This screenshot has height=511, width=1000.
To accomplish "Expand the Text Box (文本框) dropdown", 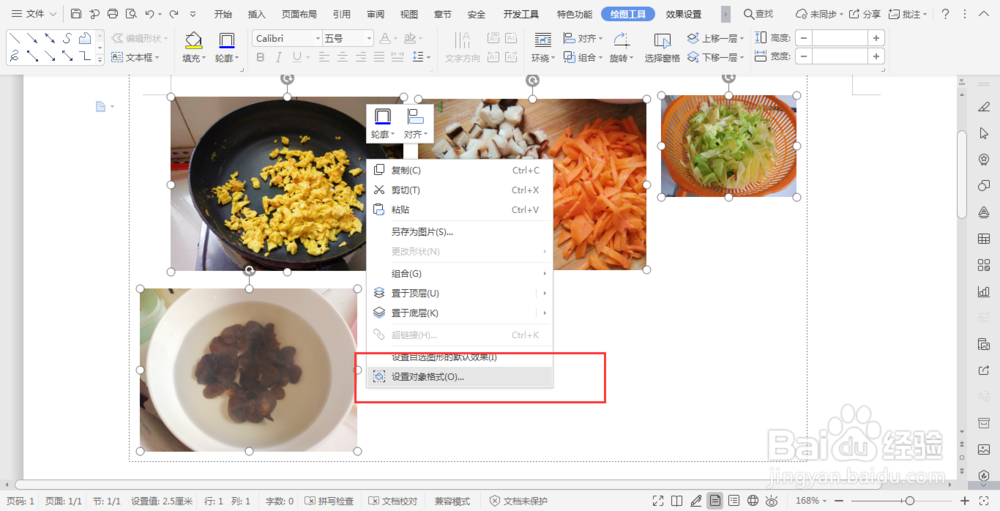I will [x=157, y=57].
